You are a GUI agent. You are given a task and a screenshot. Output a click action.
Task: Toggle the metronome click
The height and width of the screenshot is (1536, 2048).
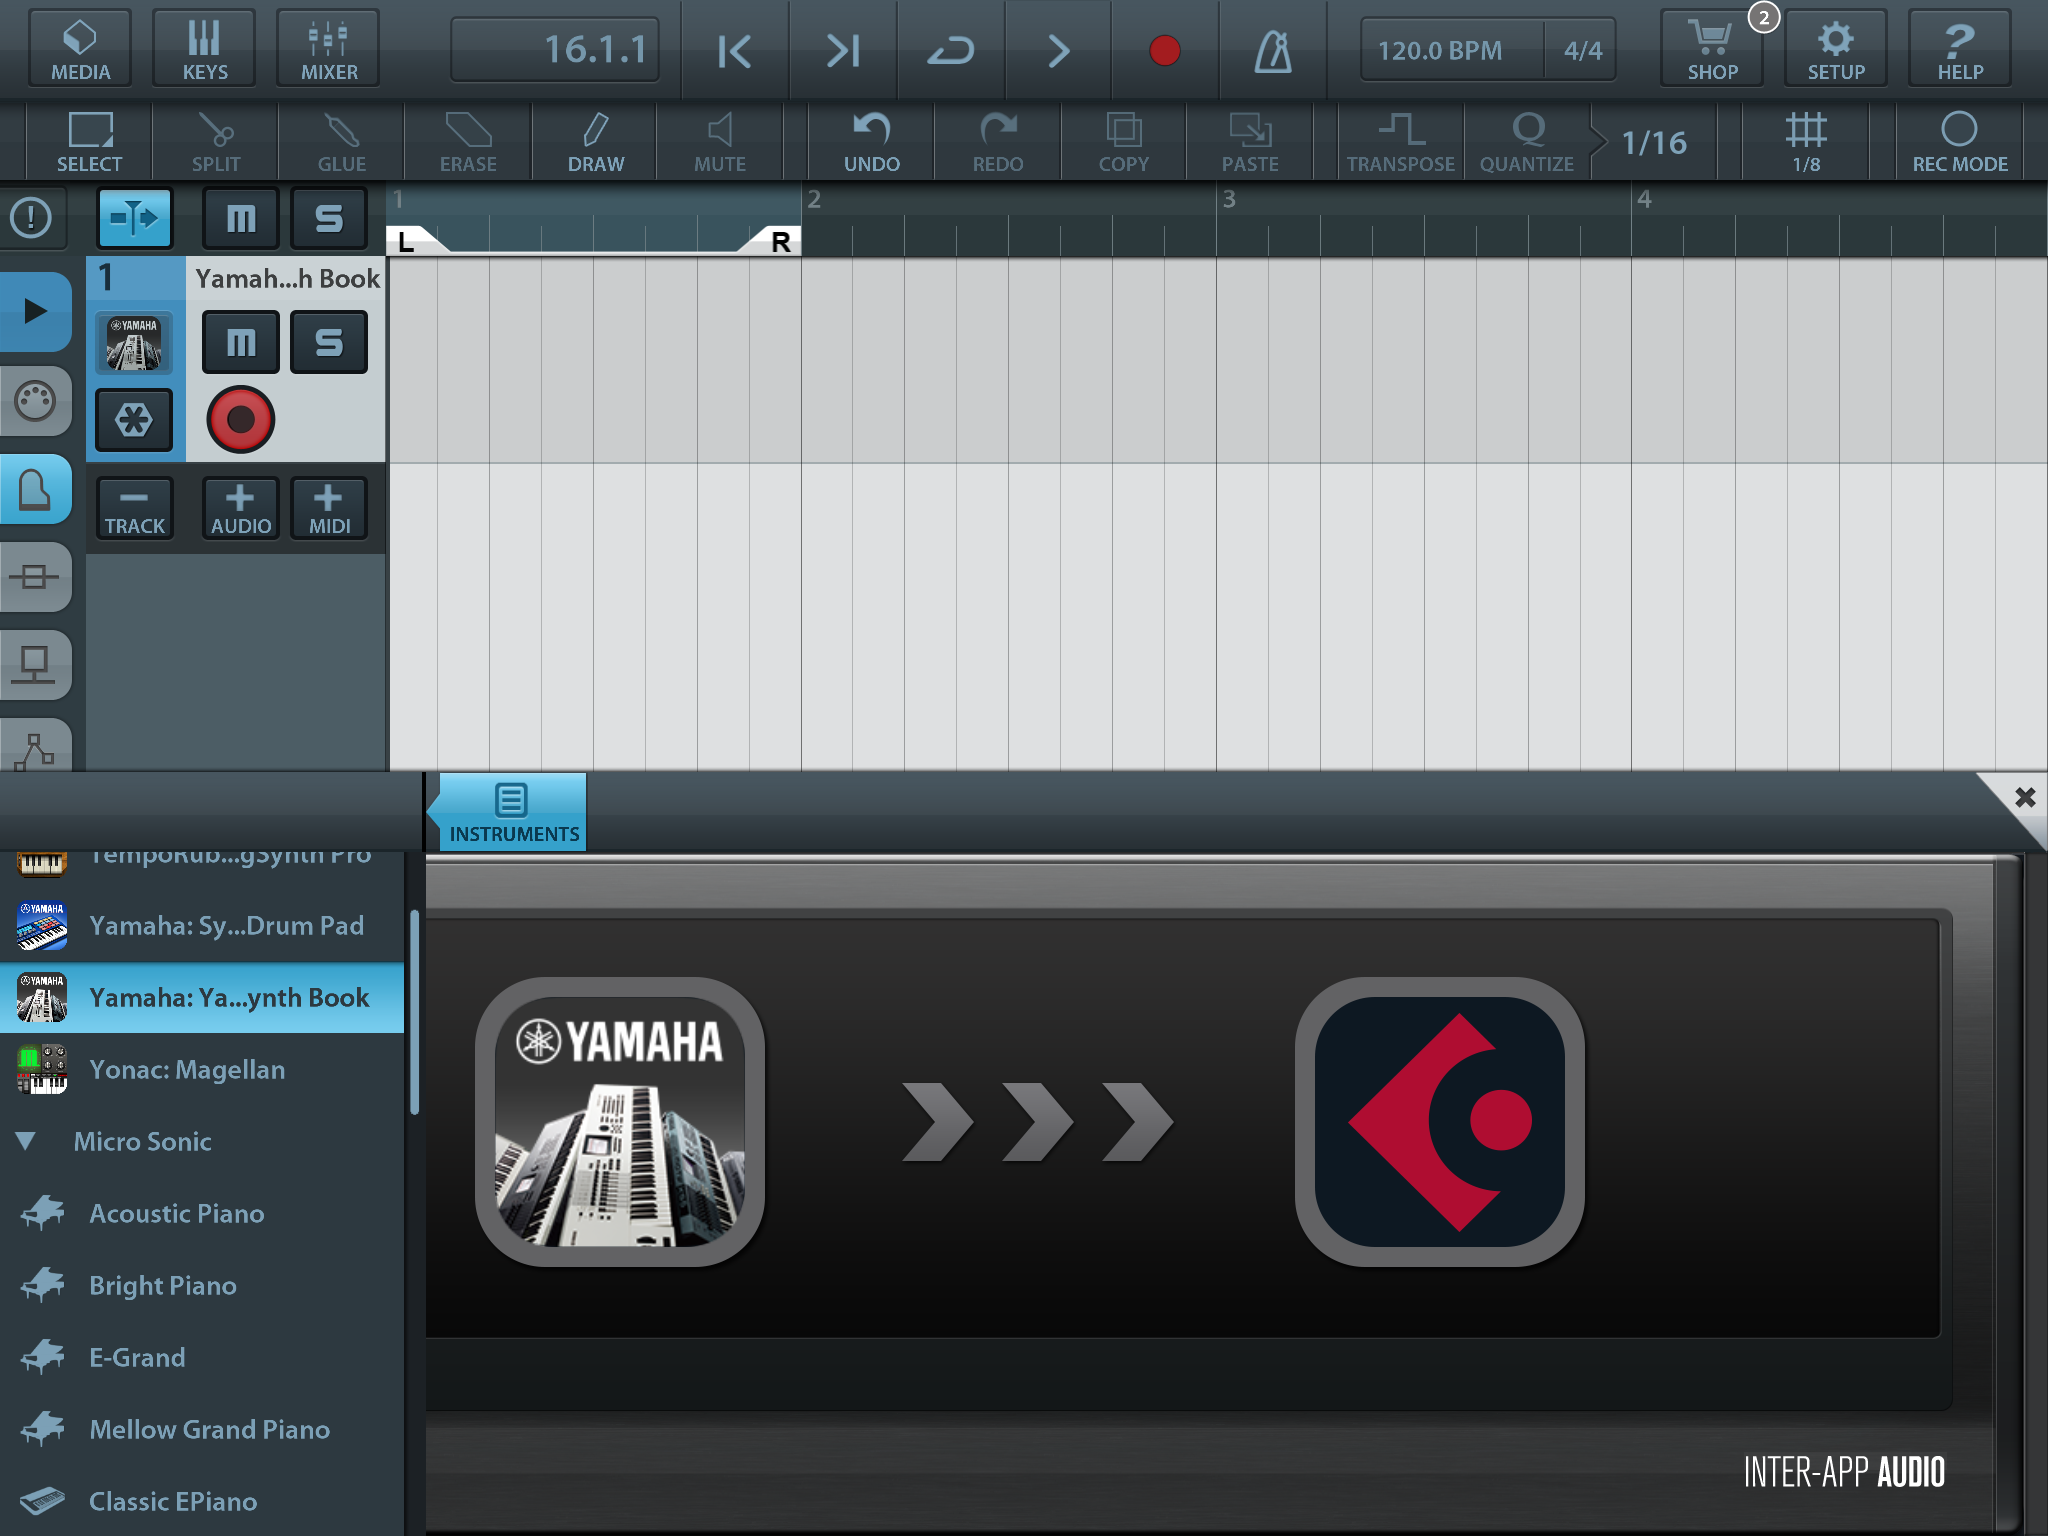(x=1273, y=50)
